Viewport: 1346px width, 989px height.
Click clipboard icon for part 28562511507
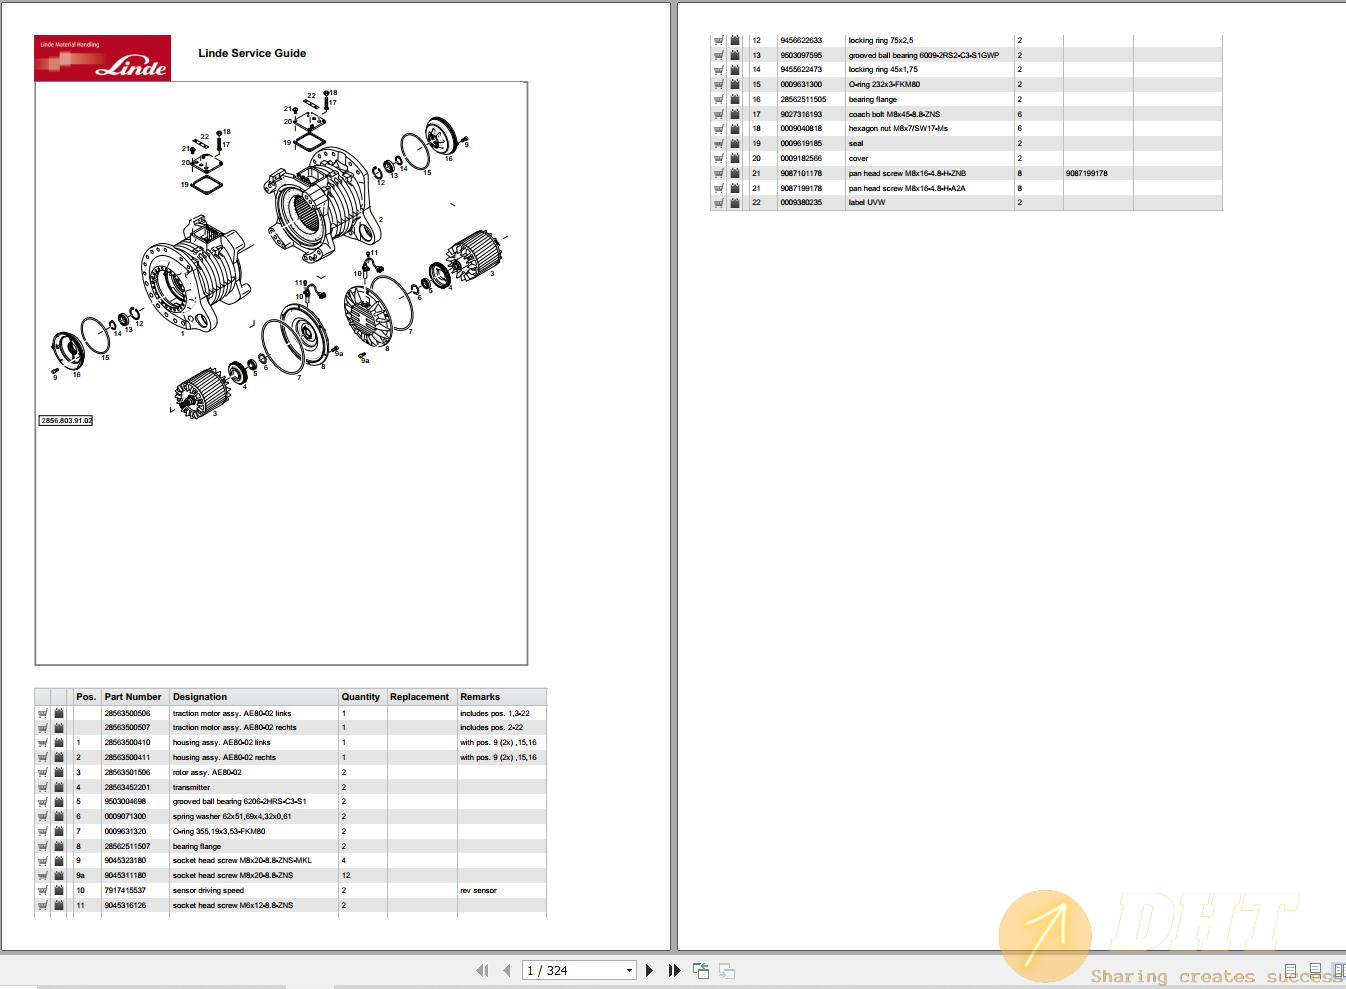(x=59, y=846)
